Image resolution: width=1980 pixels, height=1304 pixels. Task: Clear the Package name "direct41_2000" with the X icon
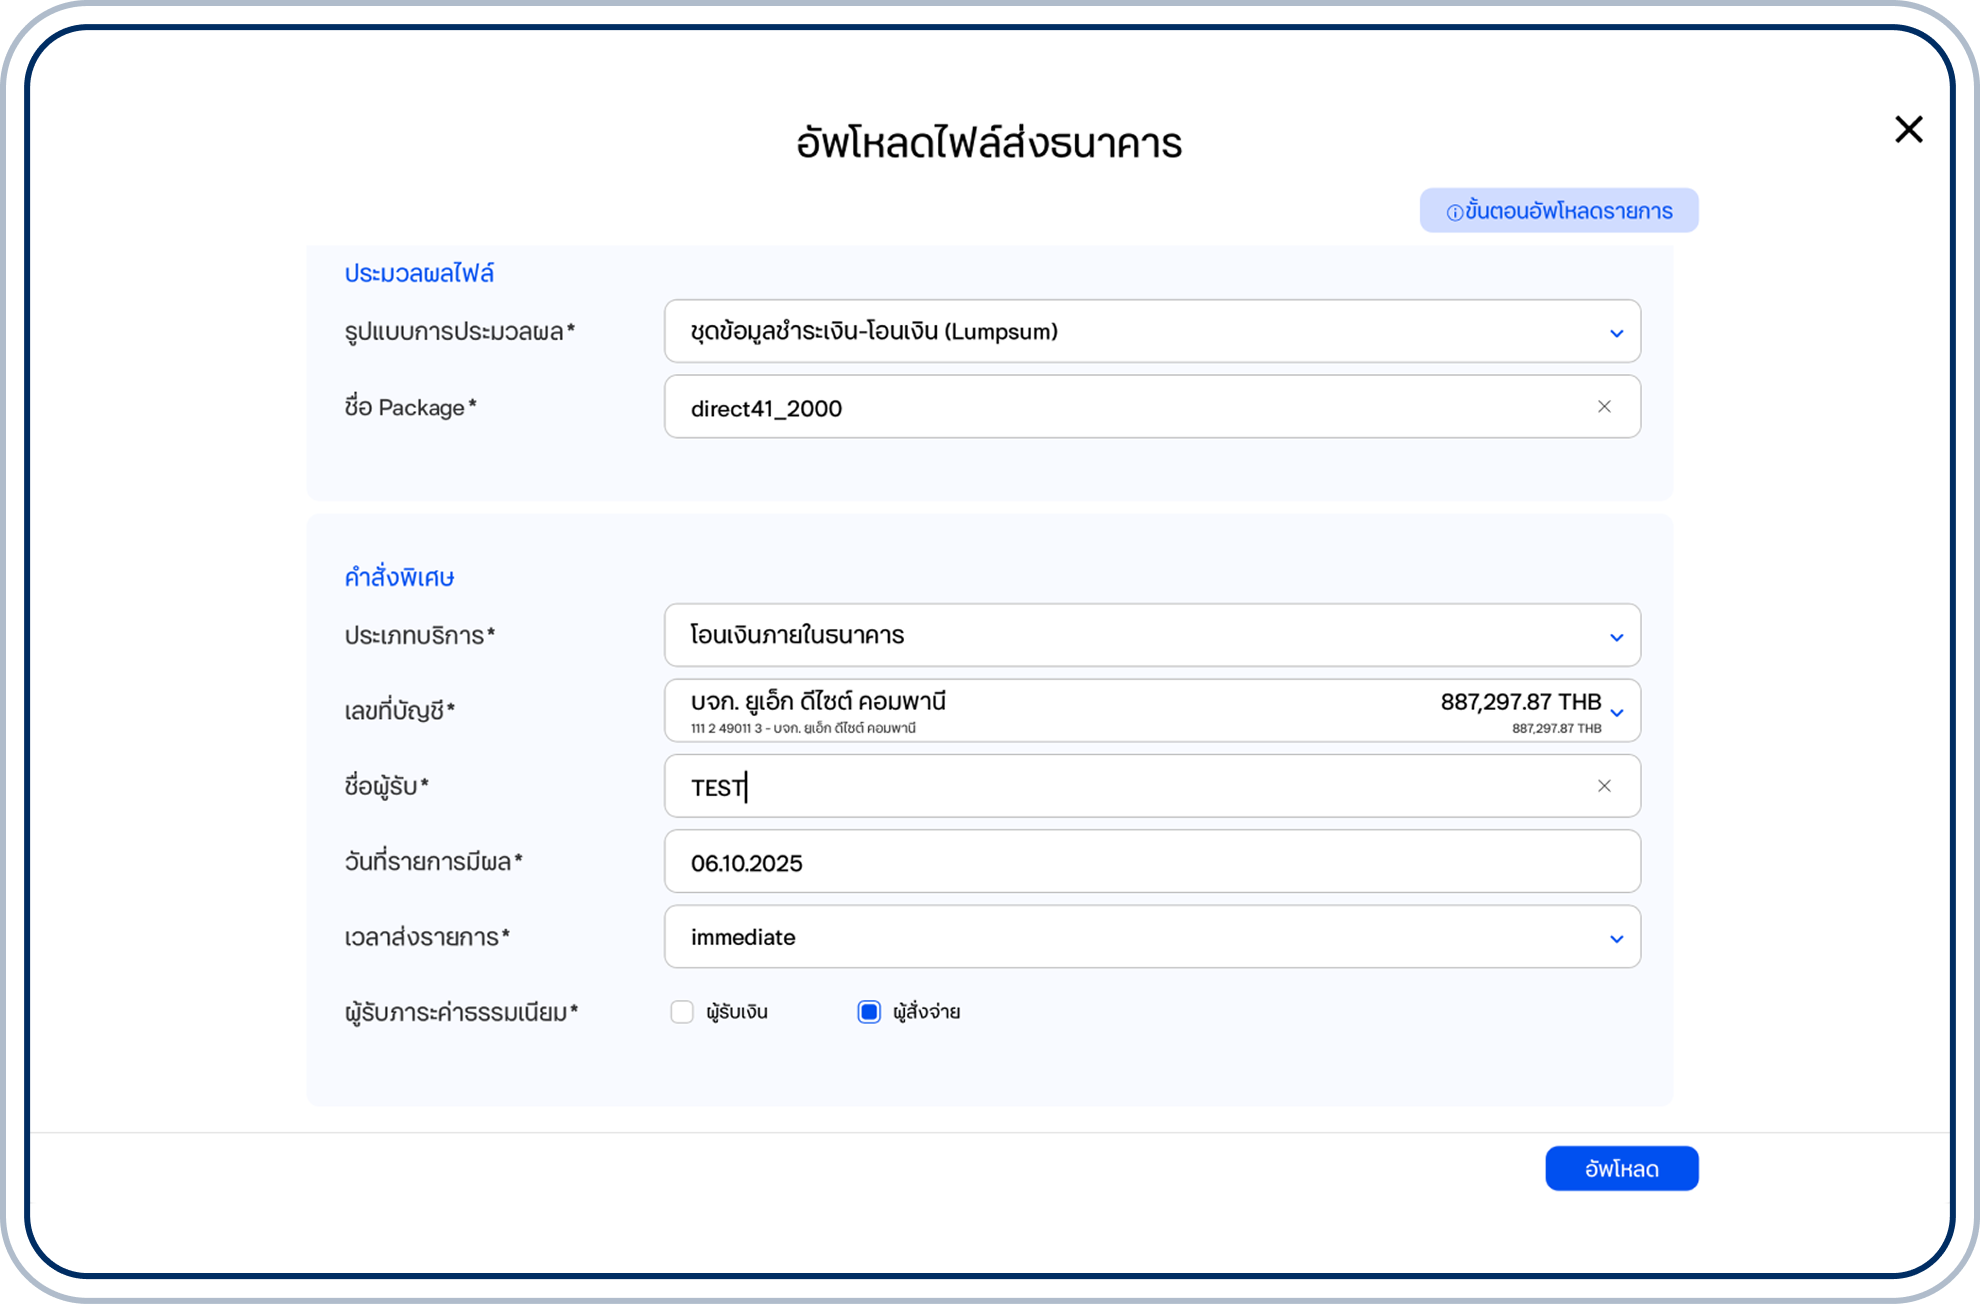[x=1606, y=407]
